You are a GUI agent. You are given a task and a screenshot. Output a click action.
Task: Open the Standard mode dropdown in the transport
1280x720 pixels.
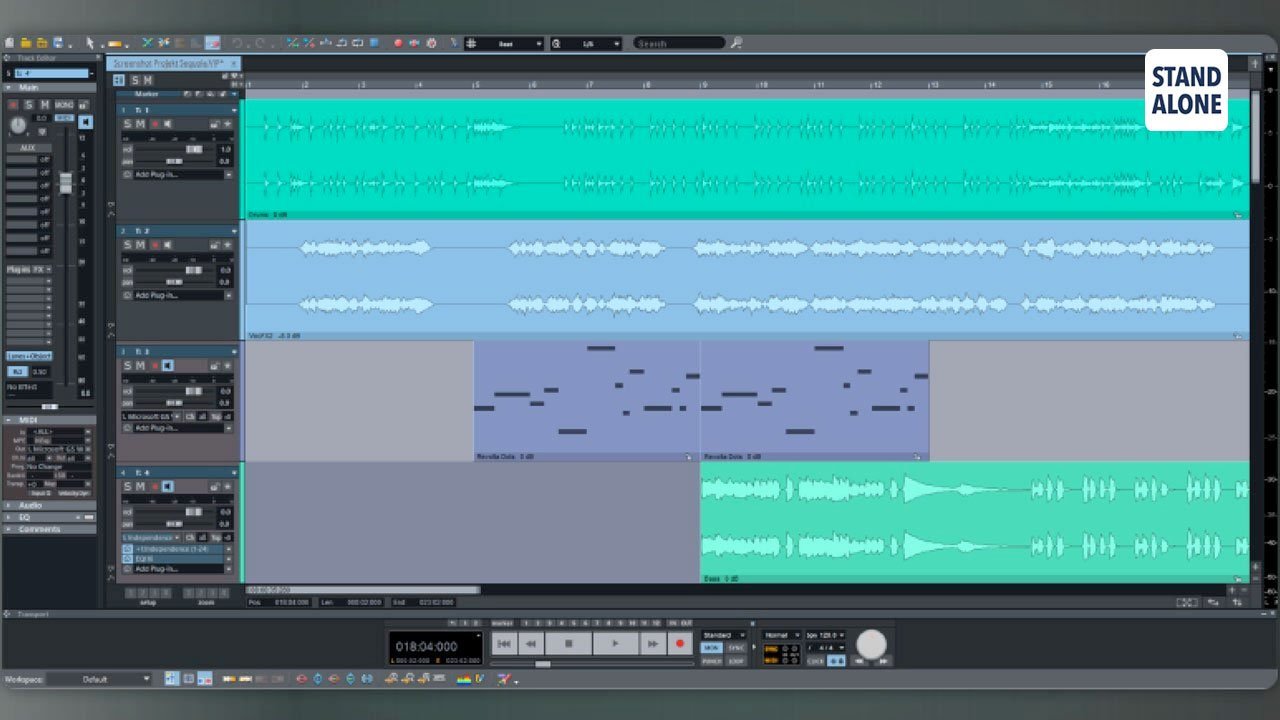724,634
